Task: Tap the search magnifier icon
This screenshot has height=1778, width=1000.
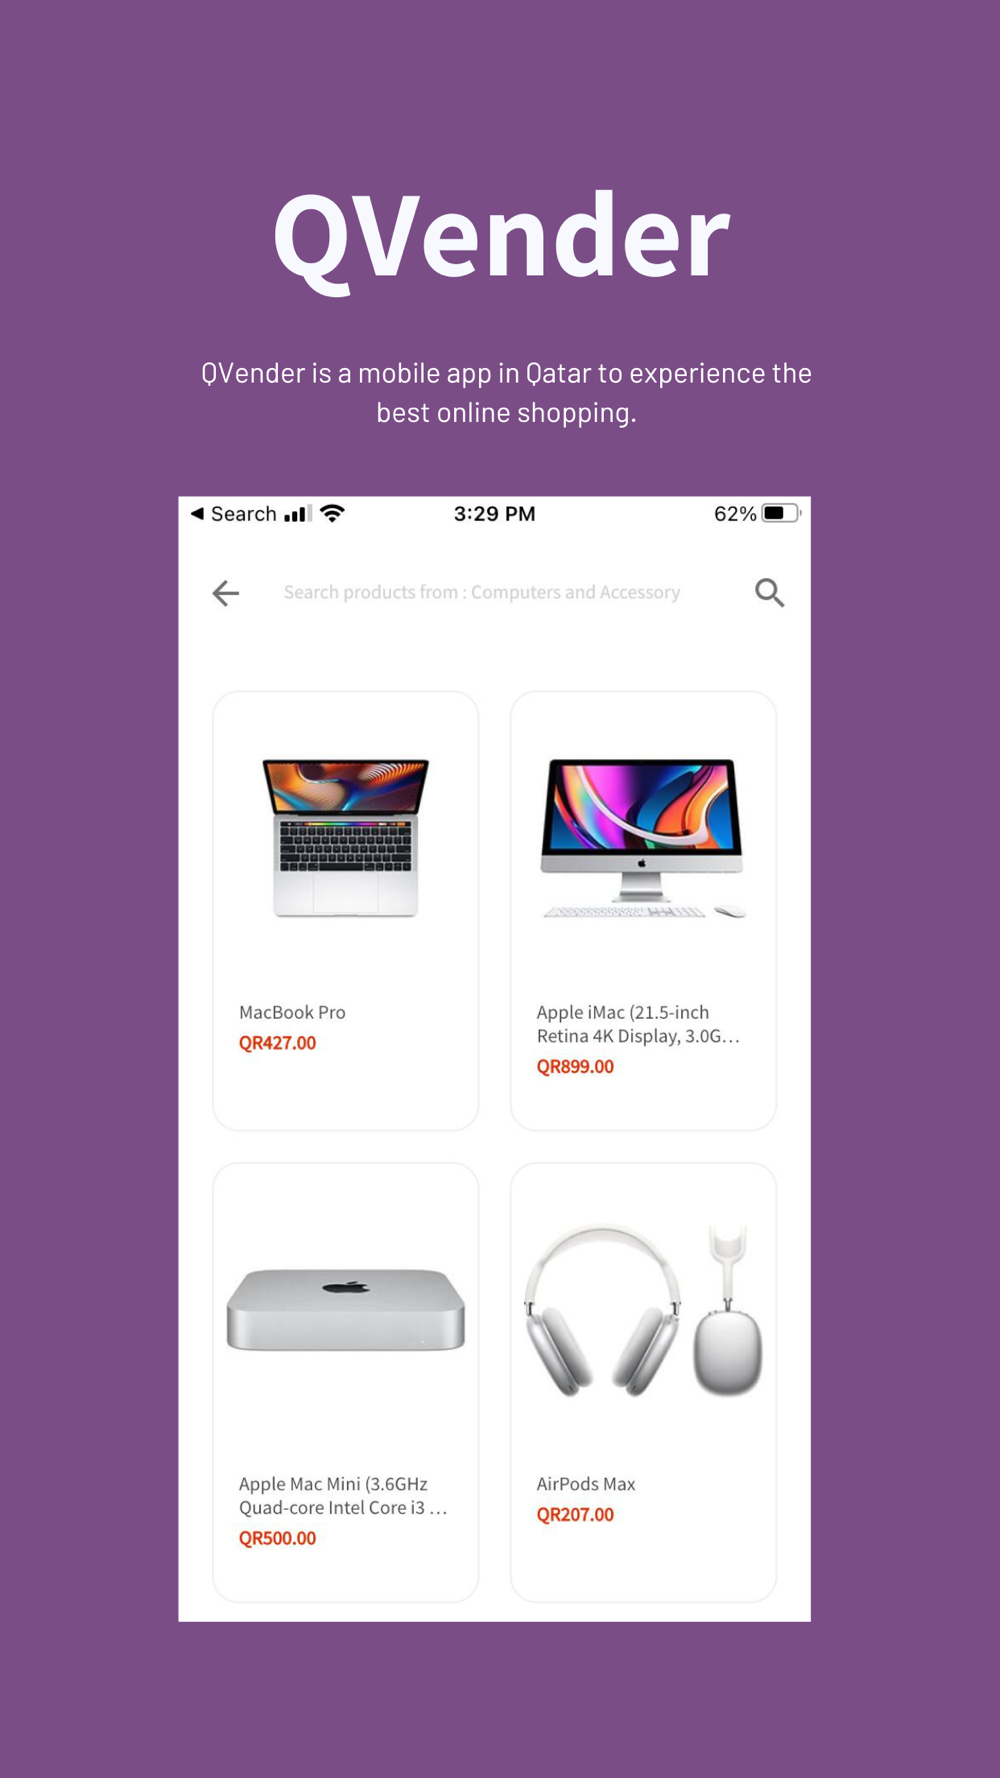Action: (769, 593)
